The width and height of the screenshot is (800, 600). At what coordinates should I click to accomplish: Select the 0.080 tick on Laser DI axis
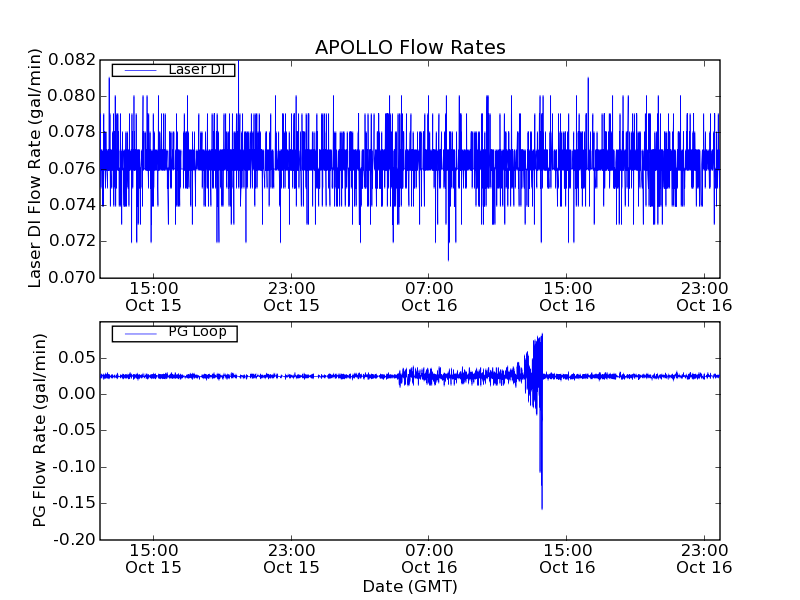point(72,96)
